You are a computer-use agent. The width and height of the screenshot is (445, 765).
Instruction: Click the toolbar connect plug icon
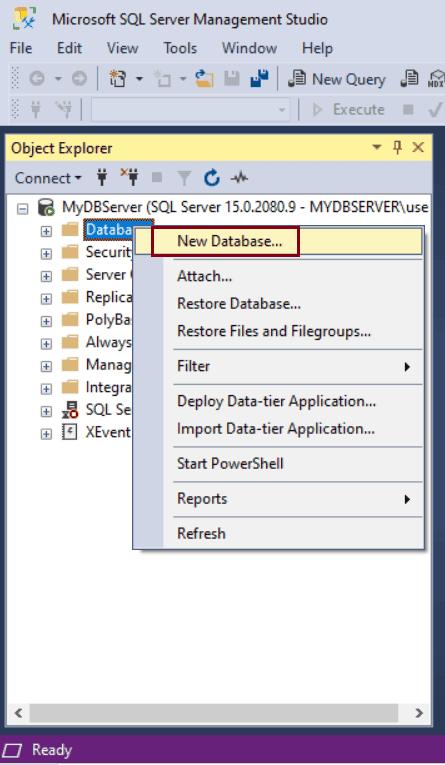point(36,109)
